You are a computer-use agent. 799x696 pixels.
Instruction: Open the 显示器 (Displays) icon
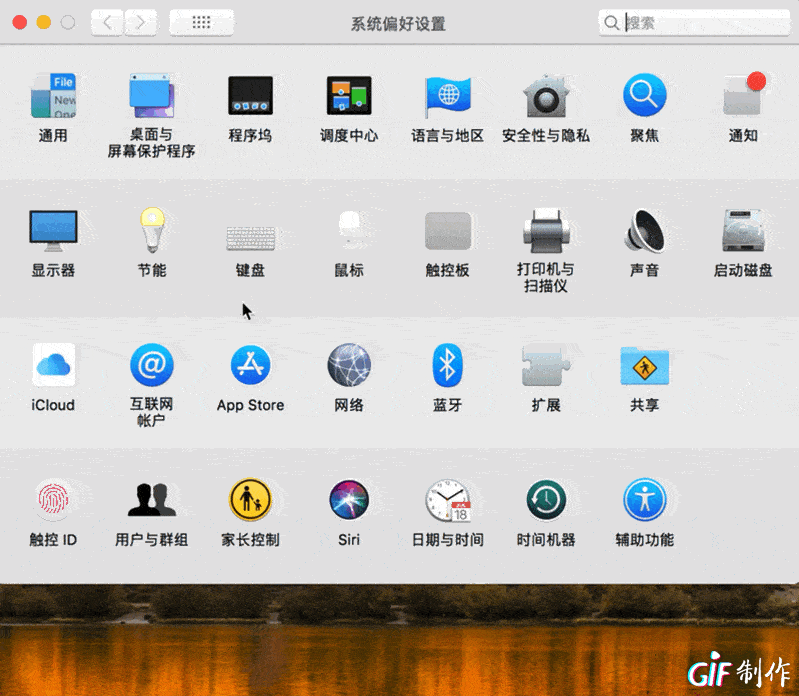point(53,231)
